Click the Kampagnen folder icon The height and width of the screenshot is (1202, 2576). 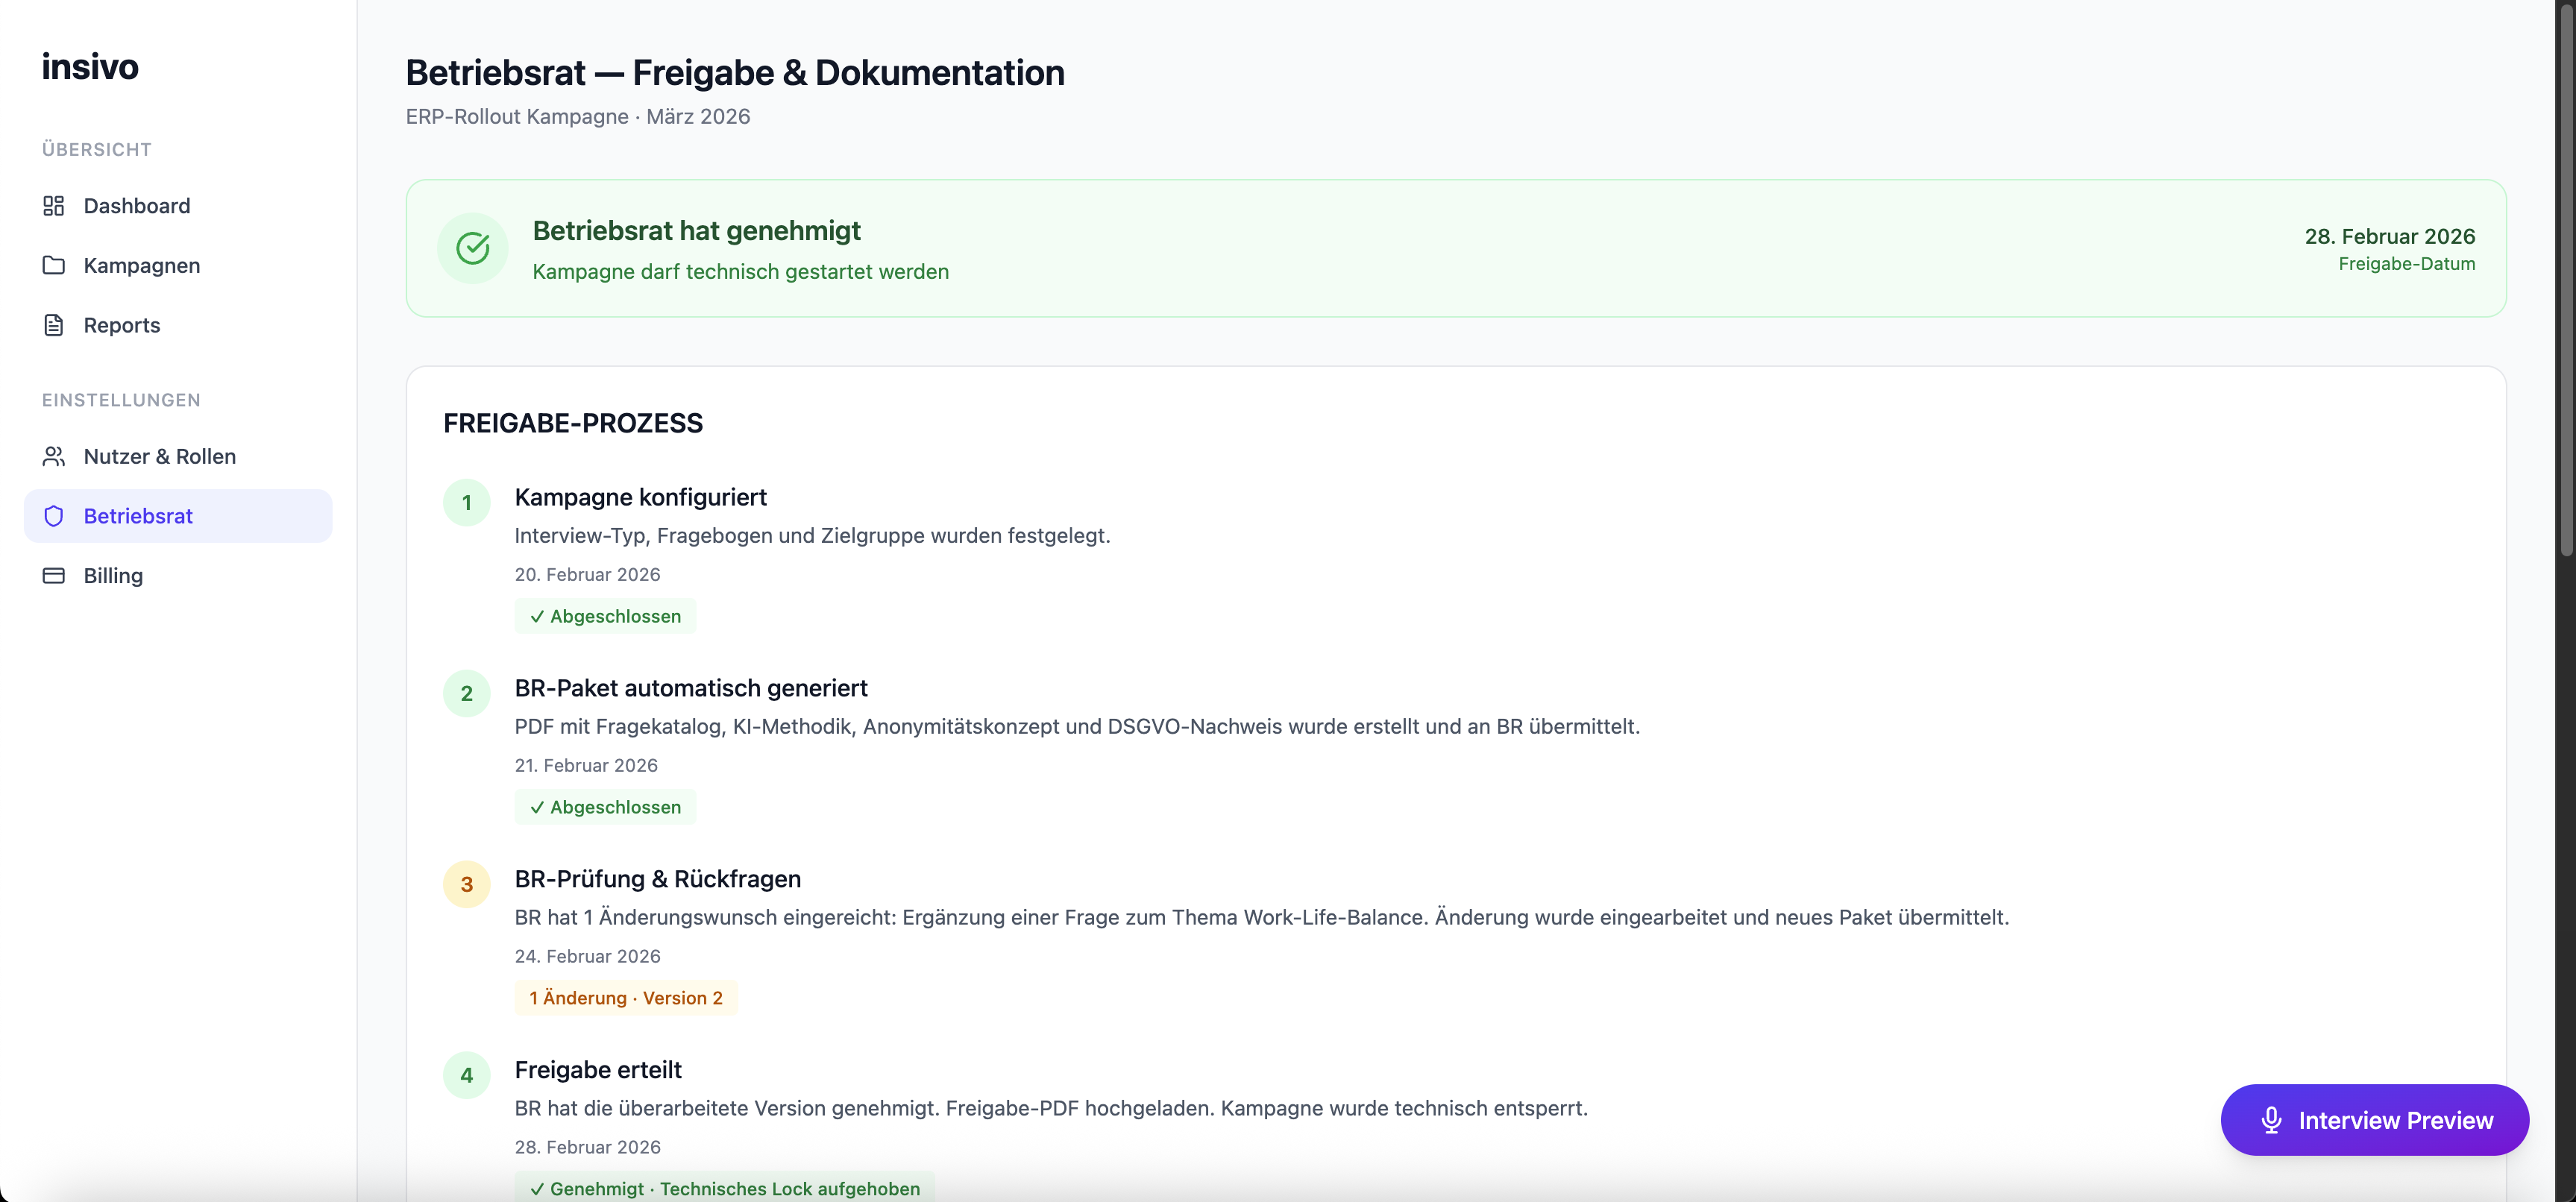[54, 266]
